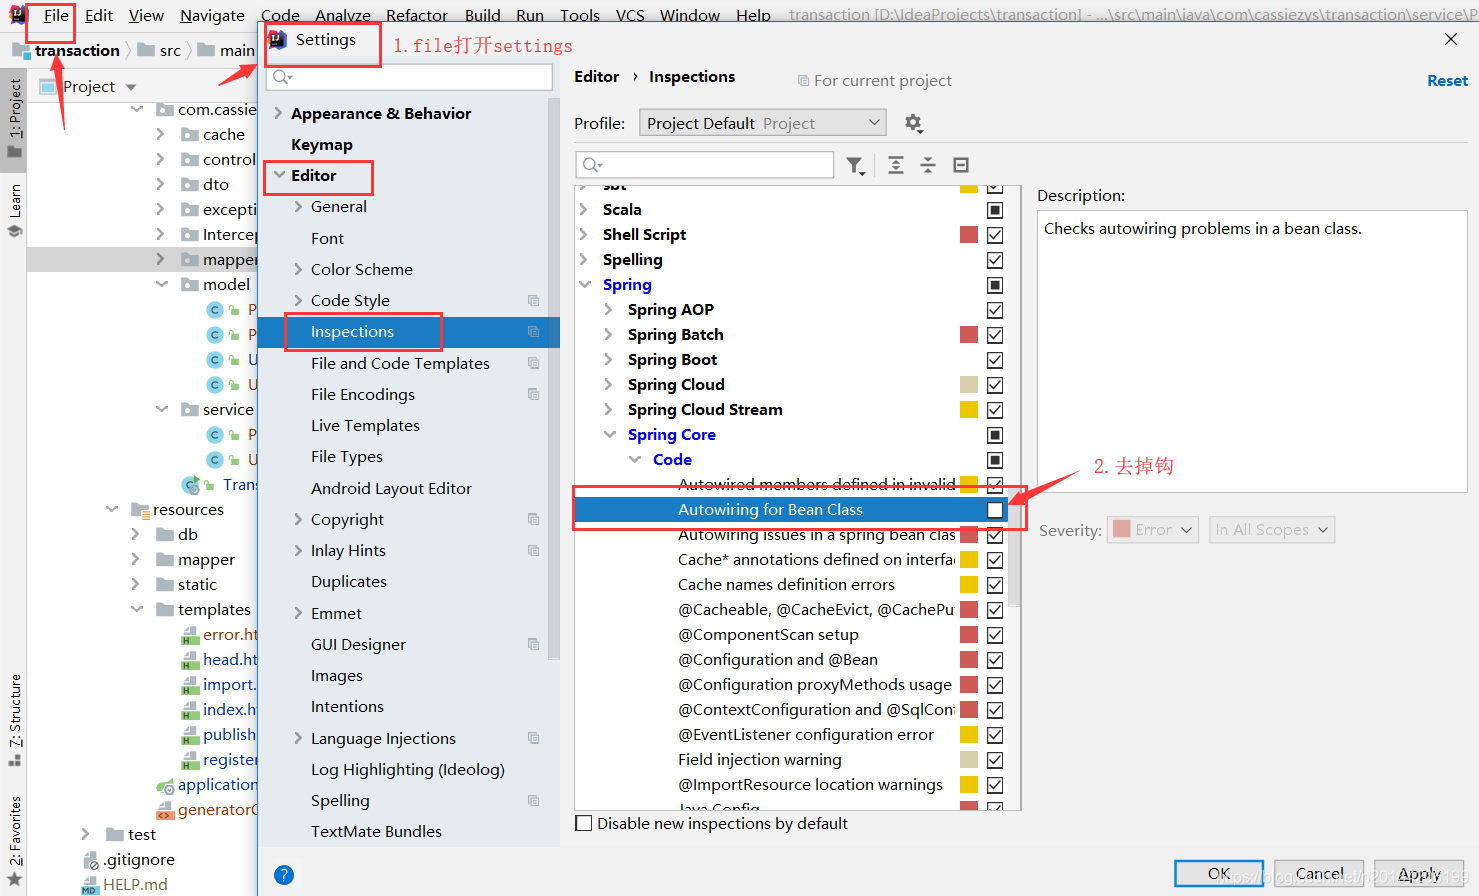The height and width of the screenshot is (896, 1479).
Task: Open the Refactor menu
Action: pos(417,15)
